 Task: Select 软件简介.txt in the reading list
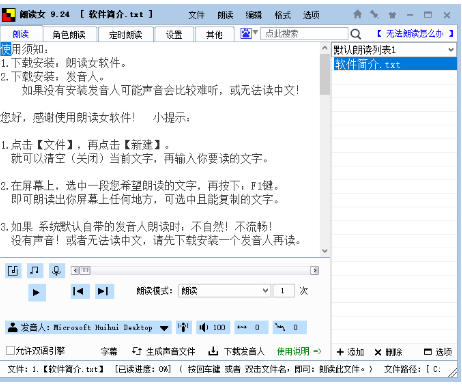point(395,64)
